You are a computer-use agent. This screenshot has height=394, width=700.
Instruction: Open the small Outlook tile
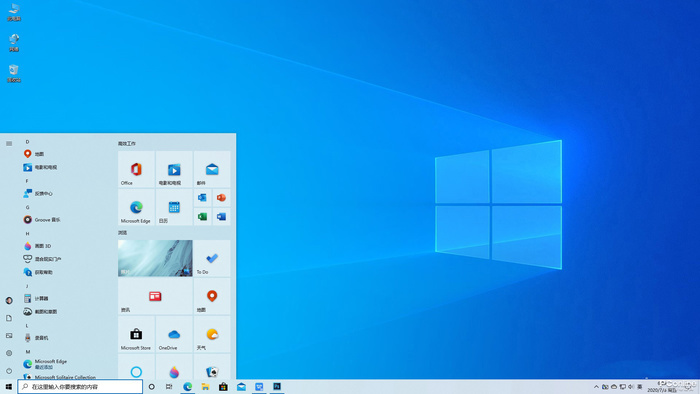203,198
